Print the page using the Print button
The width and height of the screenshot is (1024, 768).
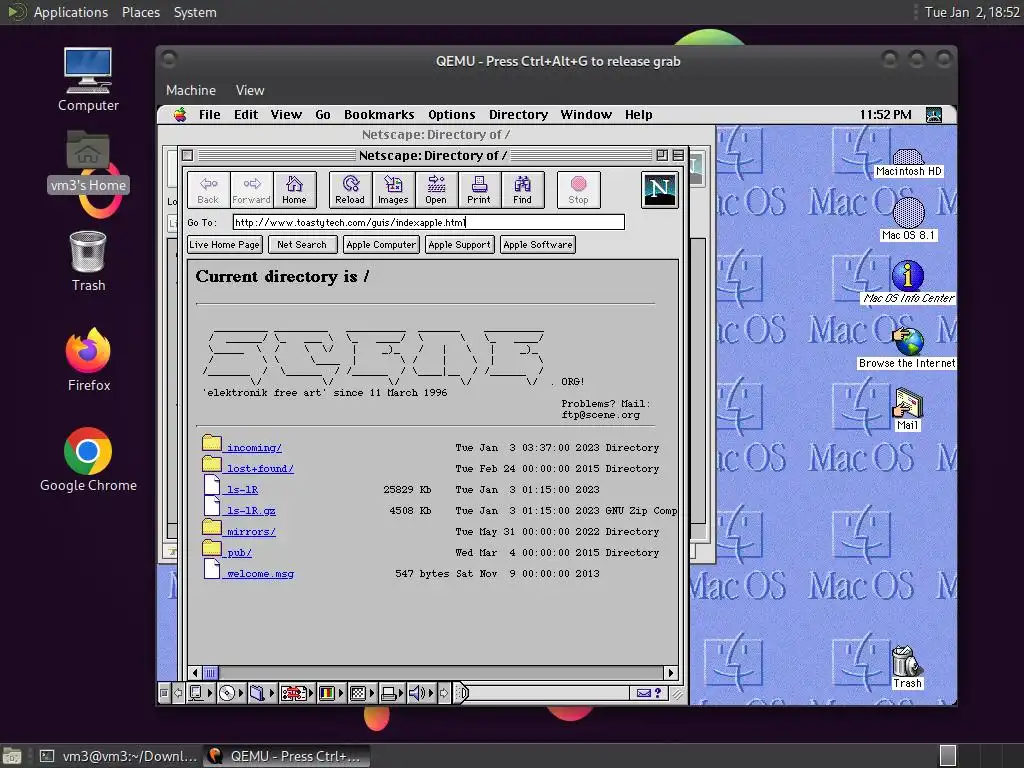479,190
